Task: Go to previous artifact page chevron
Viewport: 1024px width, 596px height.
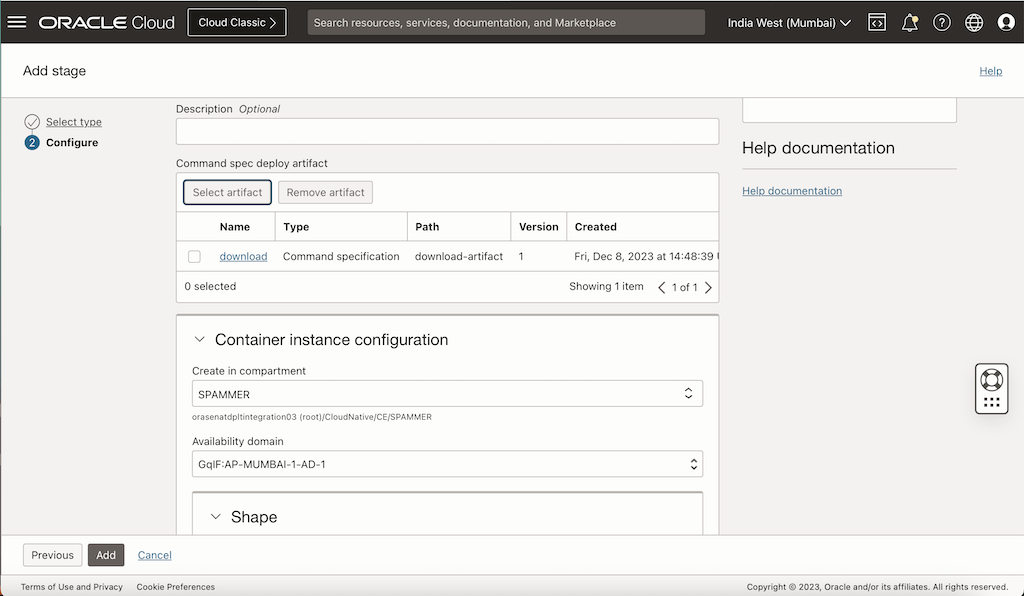Action: pos(662,287)
